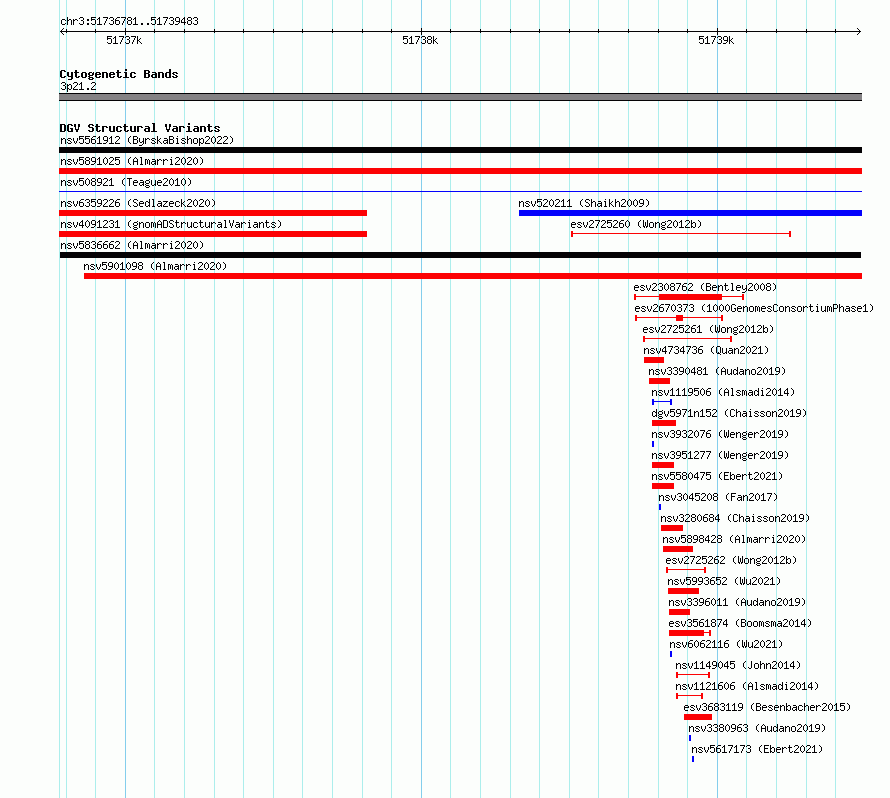Click the nsv5993652 (Wu2021) label
Viewport: 890px width, 798px height.
(724, 581)
